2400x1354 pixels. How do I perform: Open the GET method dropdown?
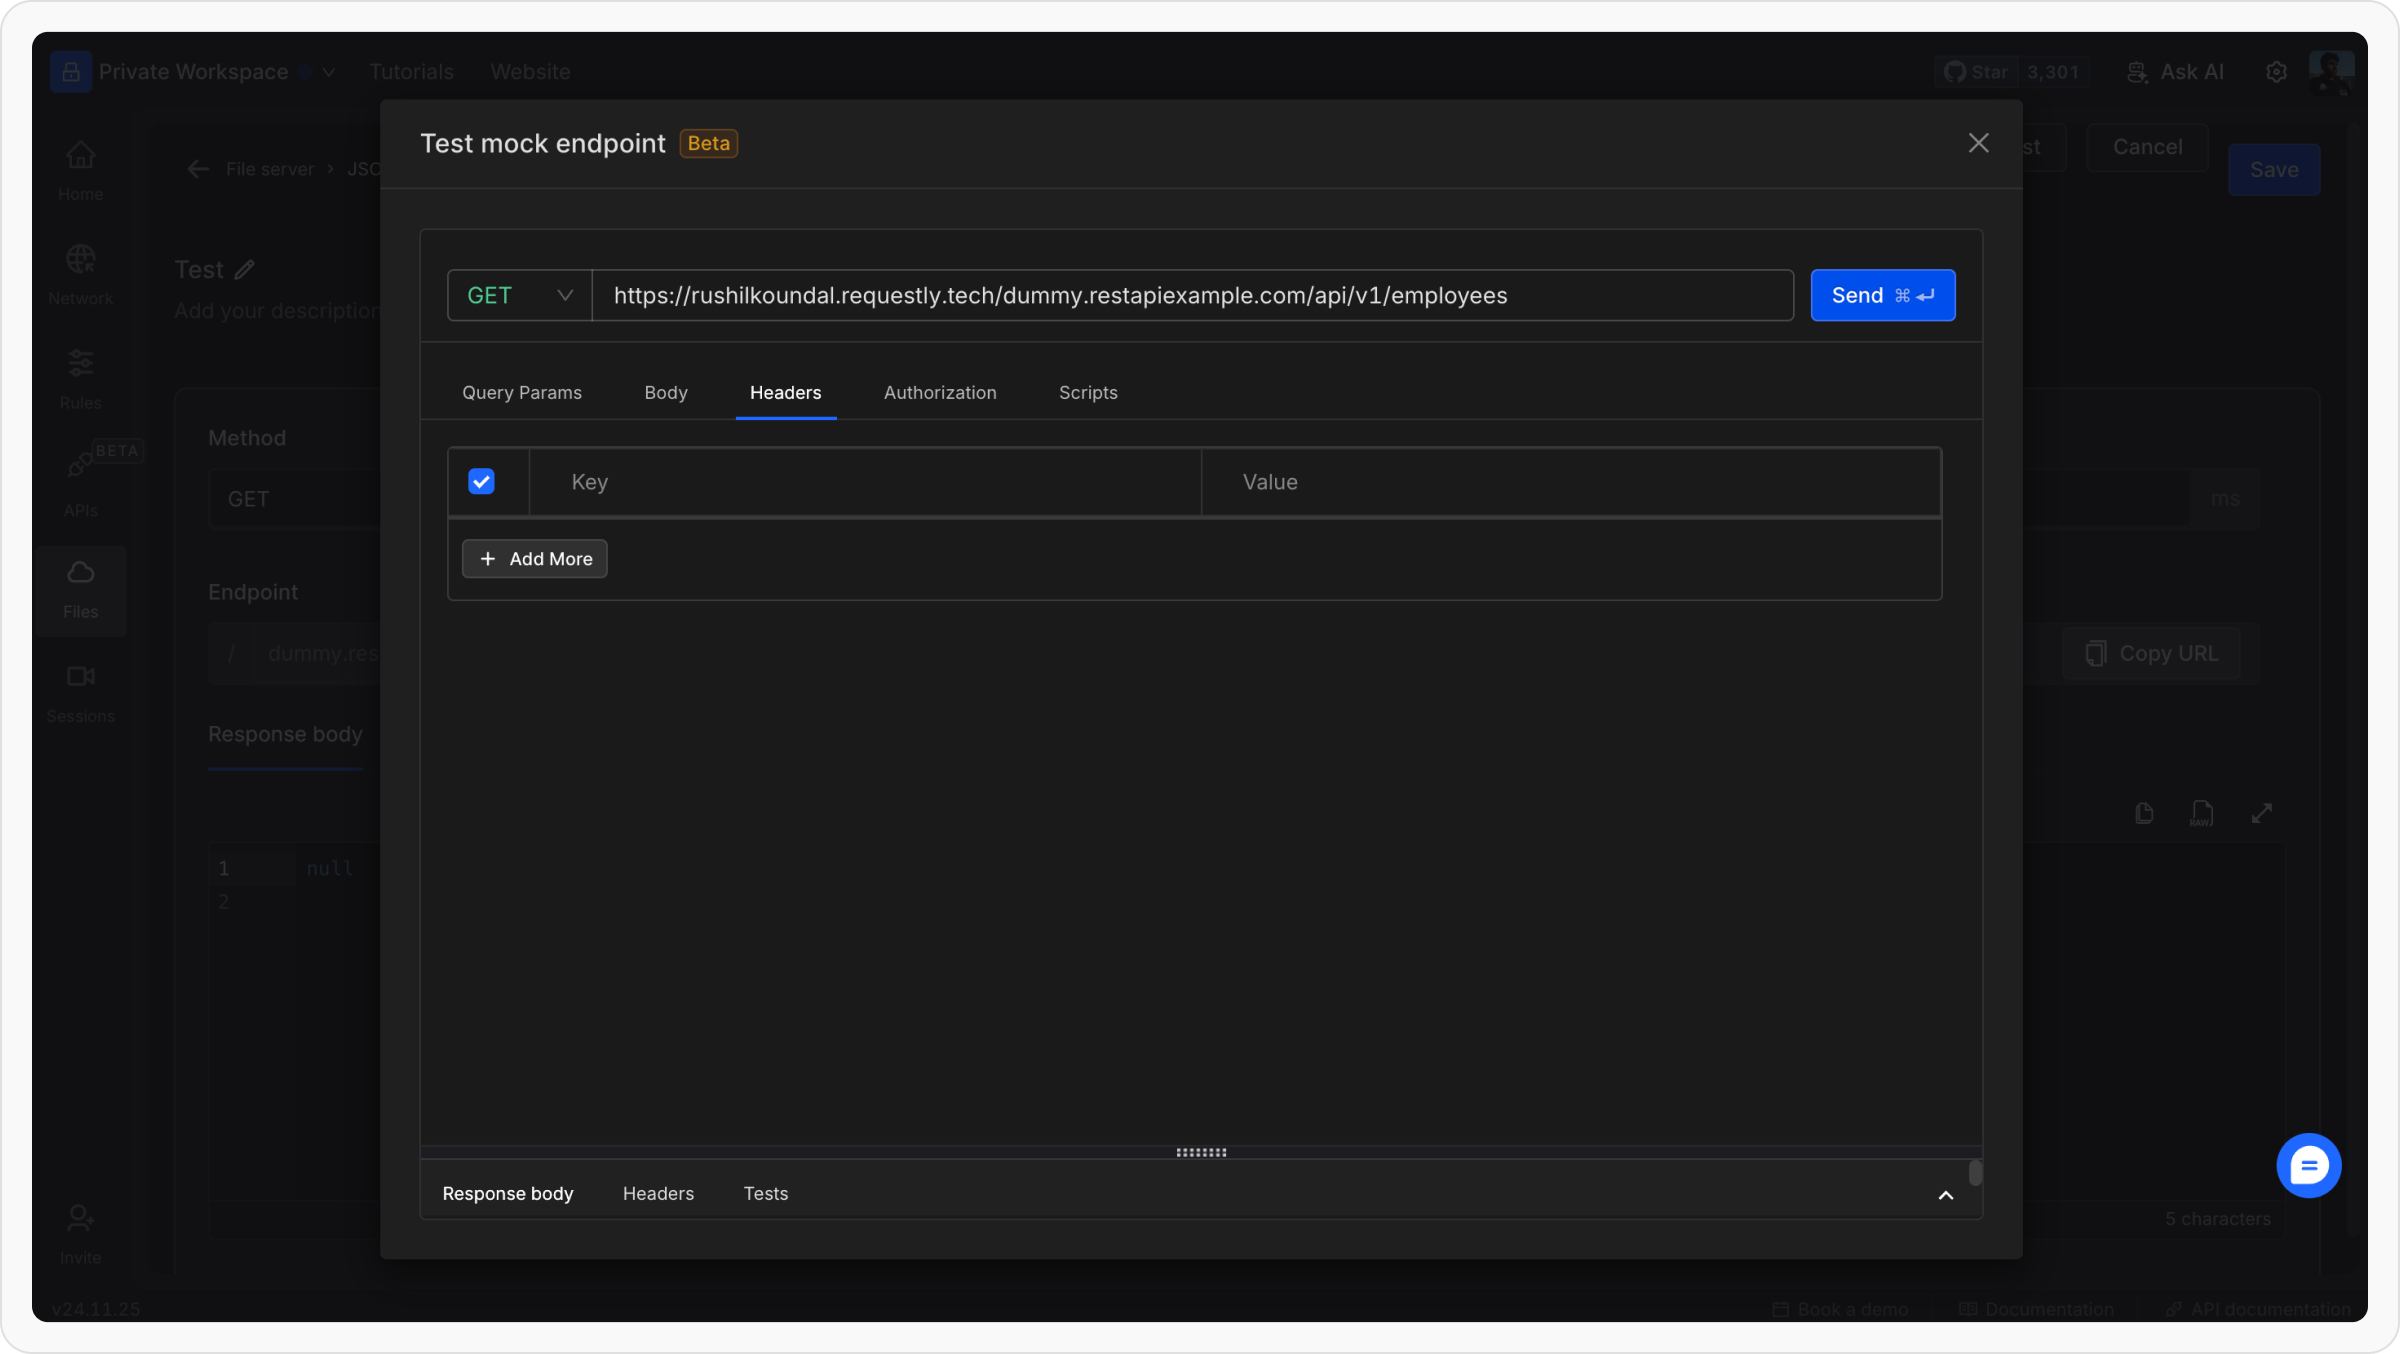coord(519,296)
